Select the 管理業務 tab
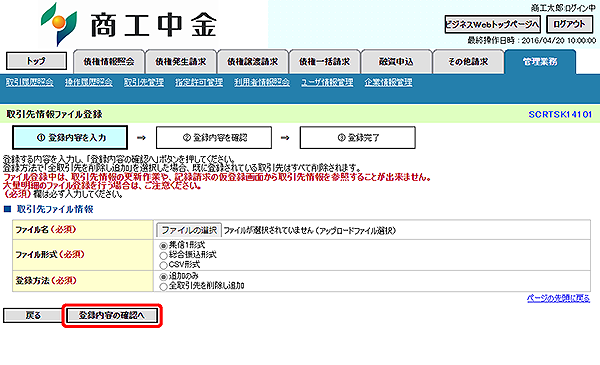Image resolution: width=600 pixels, height=365 pixels. [x=540, y=62]
